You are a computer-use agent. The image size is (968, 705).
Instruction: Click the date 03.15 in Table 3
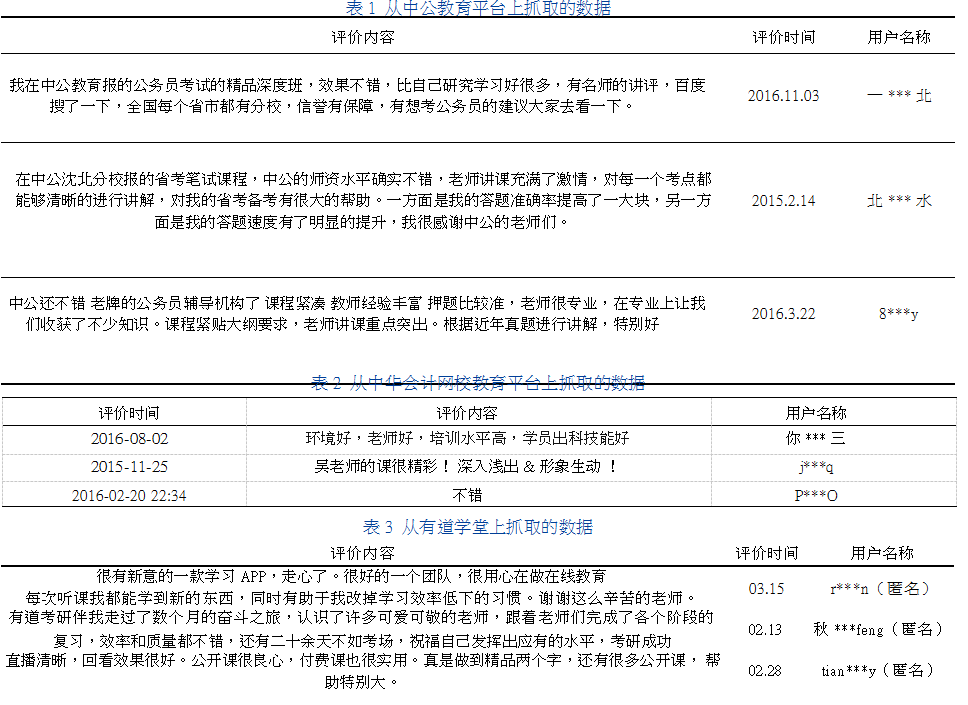click(x=766, y=589)
